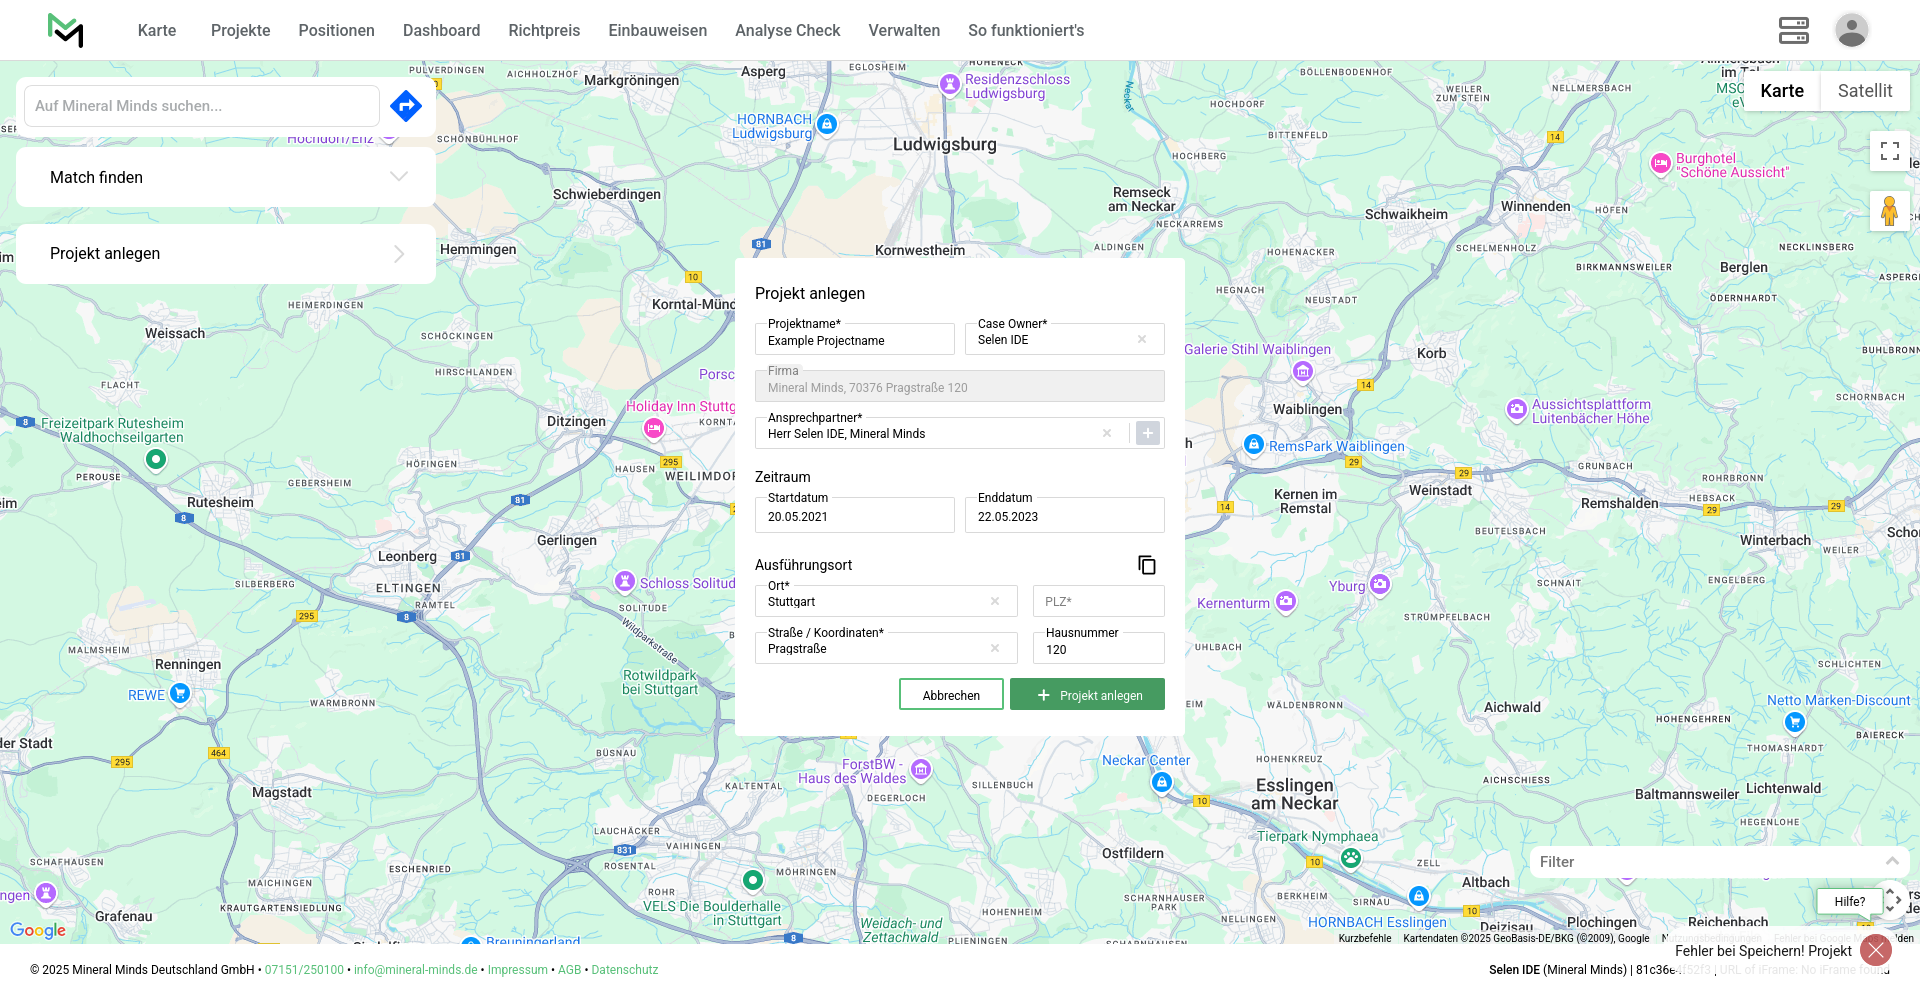Click the Abbrechen button
This screenshot has width=1920, height=994.
point(951,695)
